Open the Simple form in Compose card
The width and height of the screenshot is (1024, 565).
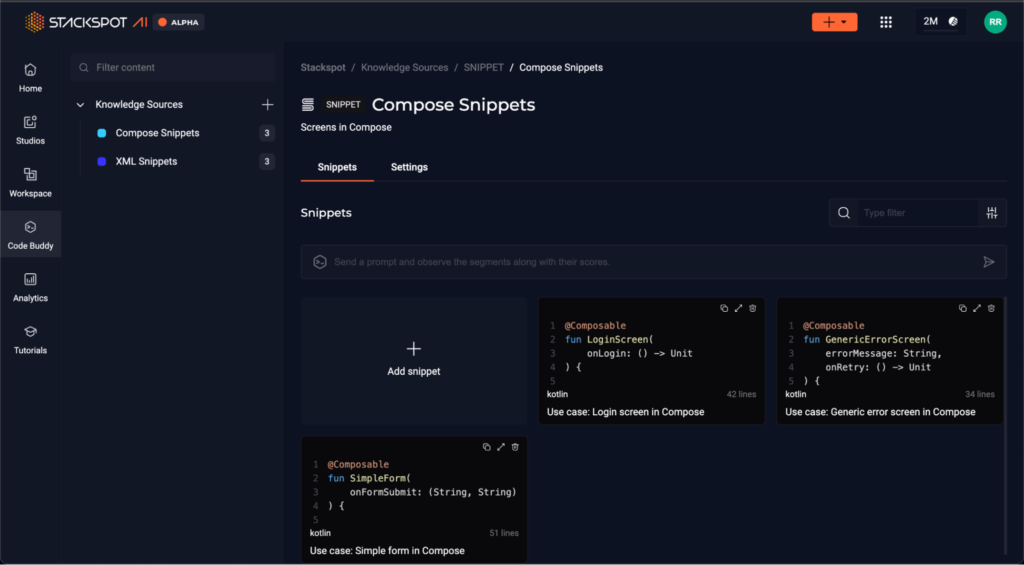coord(414,500)
